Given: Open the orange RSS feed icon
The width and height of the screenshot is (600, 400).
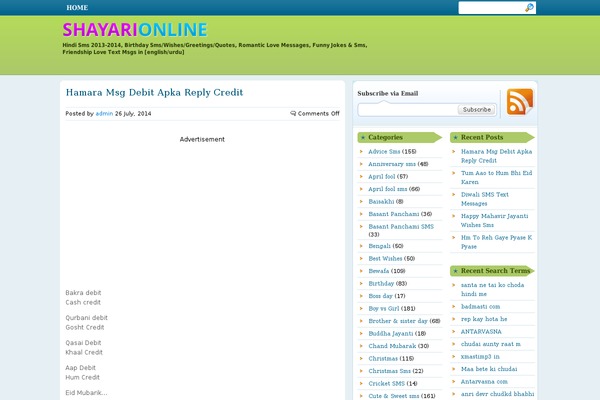Looking at the screenshot, I should click(520, 101).
